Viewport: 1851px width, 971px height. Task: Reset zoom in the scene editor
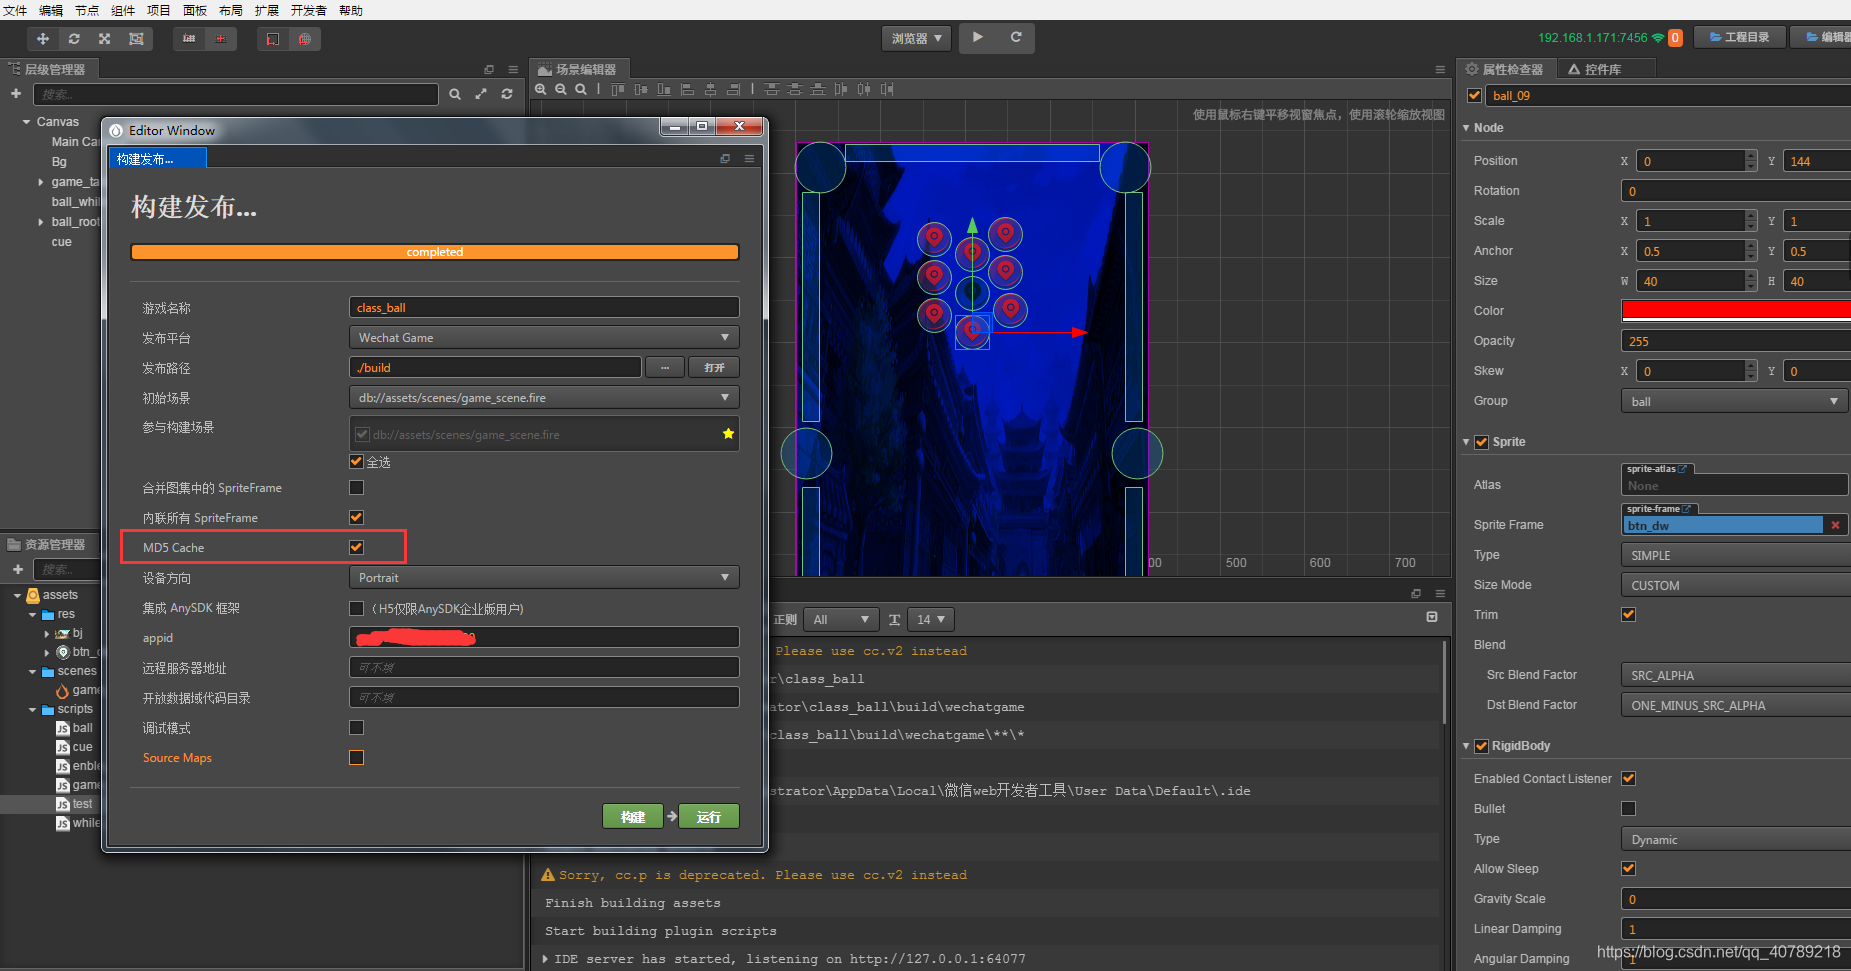[x=581, y=89]
